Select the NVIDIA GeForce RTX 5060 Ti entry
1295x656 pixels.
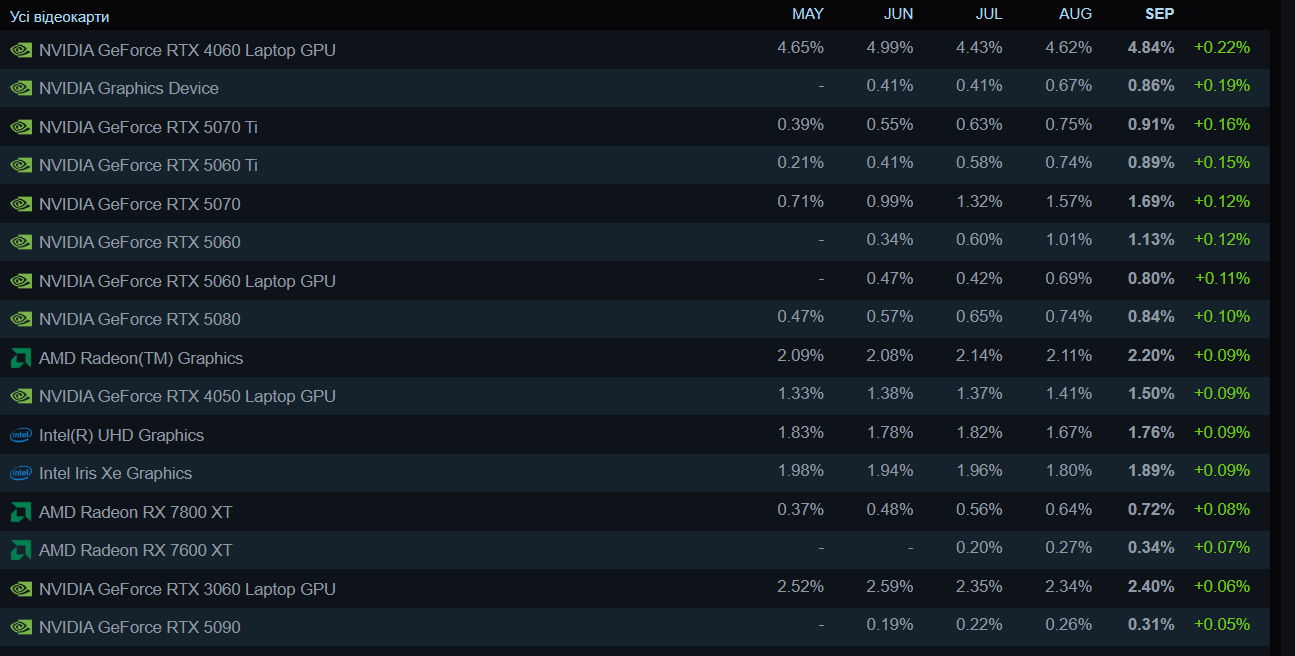148,165
